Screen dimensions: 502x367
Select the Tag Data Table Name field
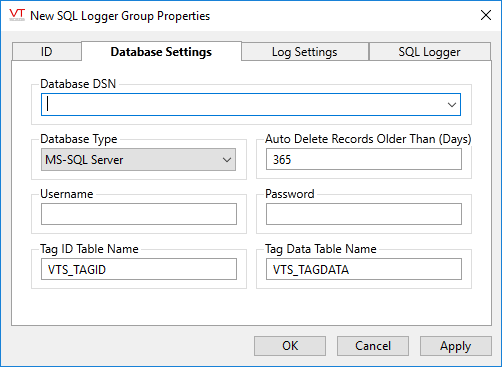(x=364, y=269)
